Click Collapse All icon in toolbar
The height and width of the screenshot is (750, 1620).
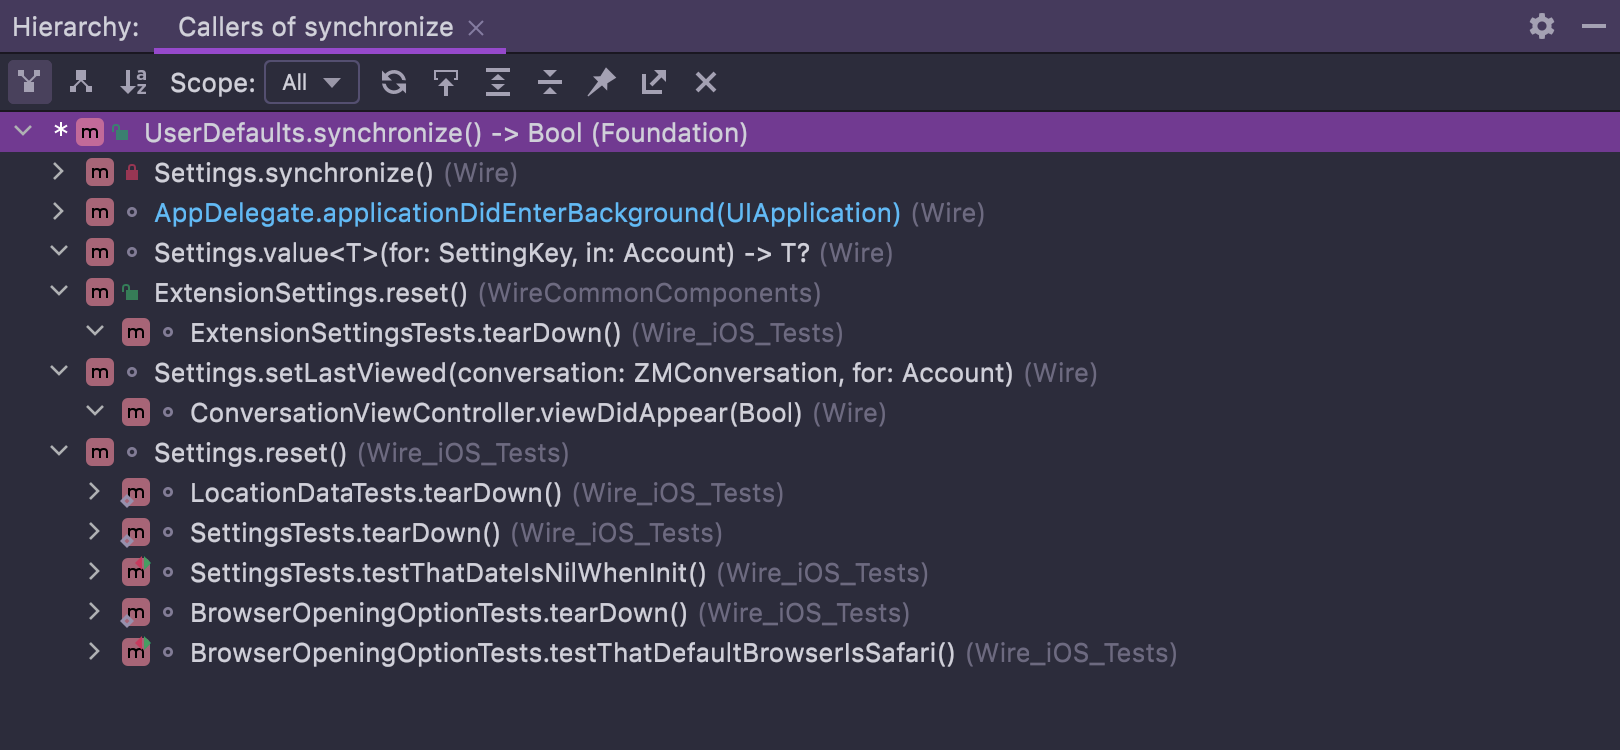(550, 82)
